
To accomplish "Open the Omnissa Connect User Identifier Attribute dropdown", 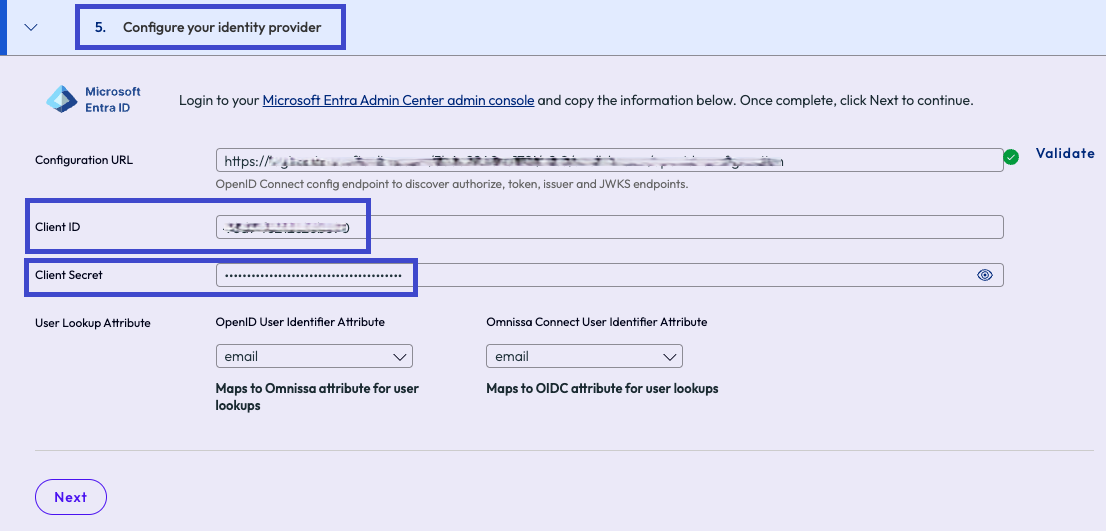I will tap(584, 356).
